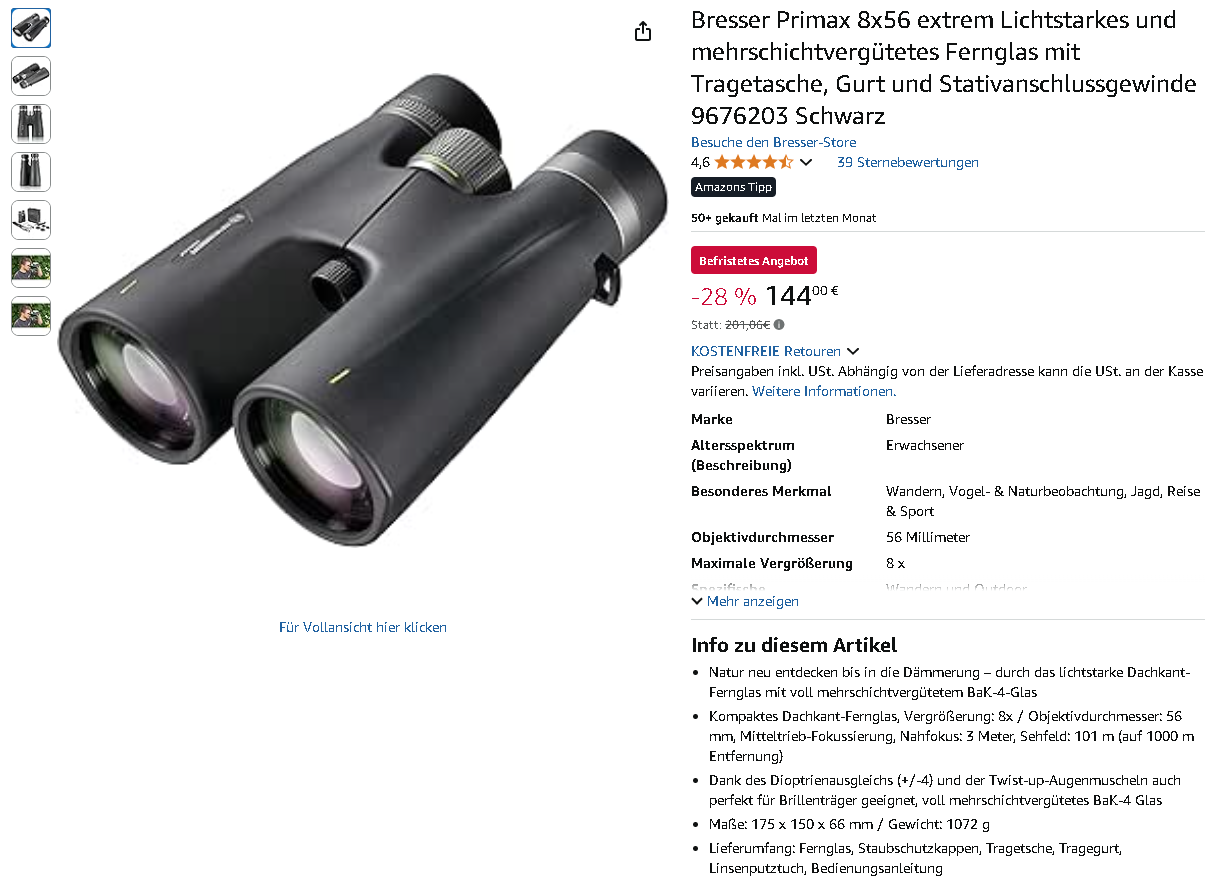
Task: Select the thumbnail of the man using binoculars
Action: [31, 268]
